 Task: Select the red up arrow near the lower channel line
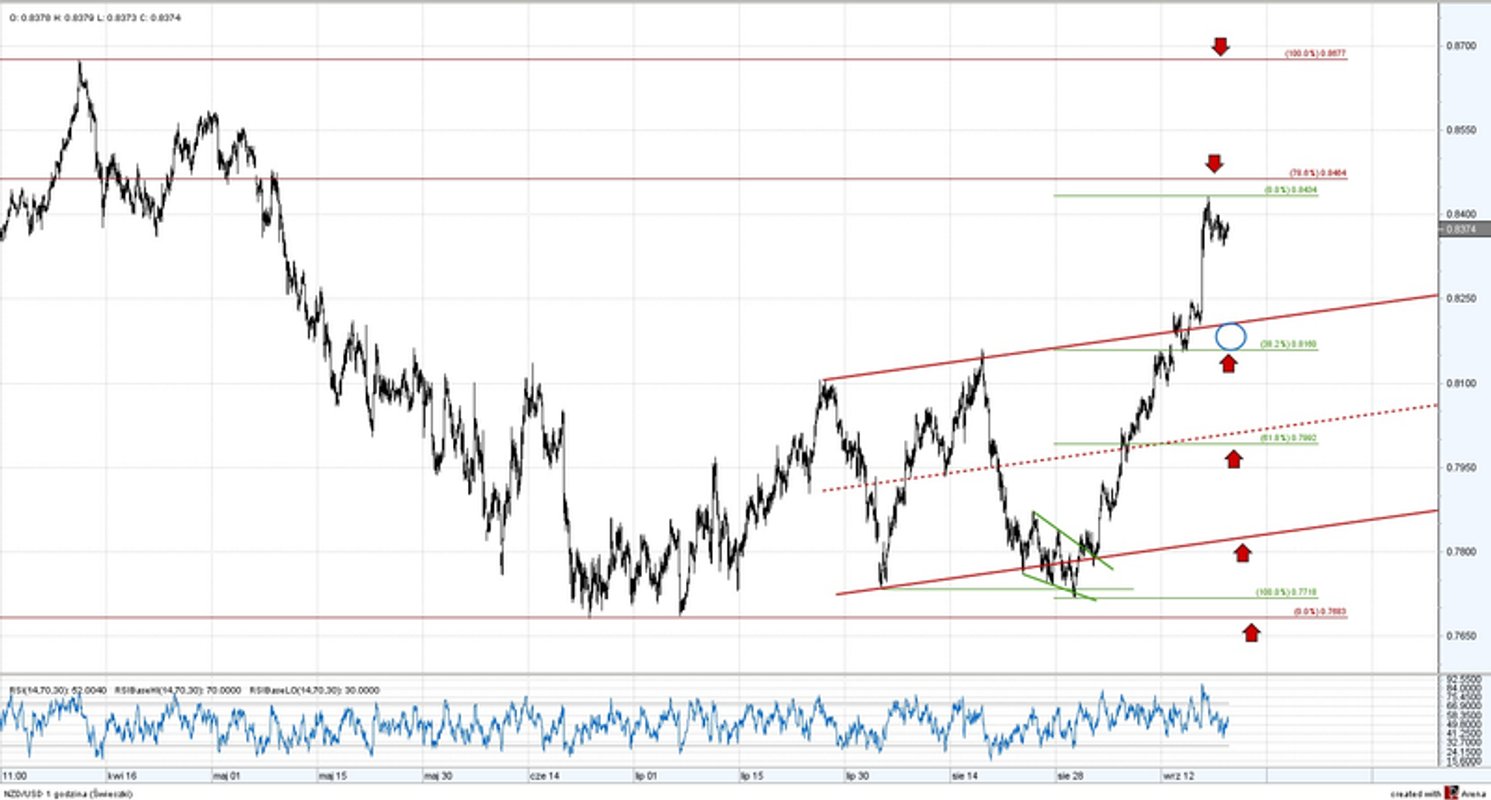tap(1242, 551)
